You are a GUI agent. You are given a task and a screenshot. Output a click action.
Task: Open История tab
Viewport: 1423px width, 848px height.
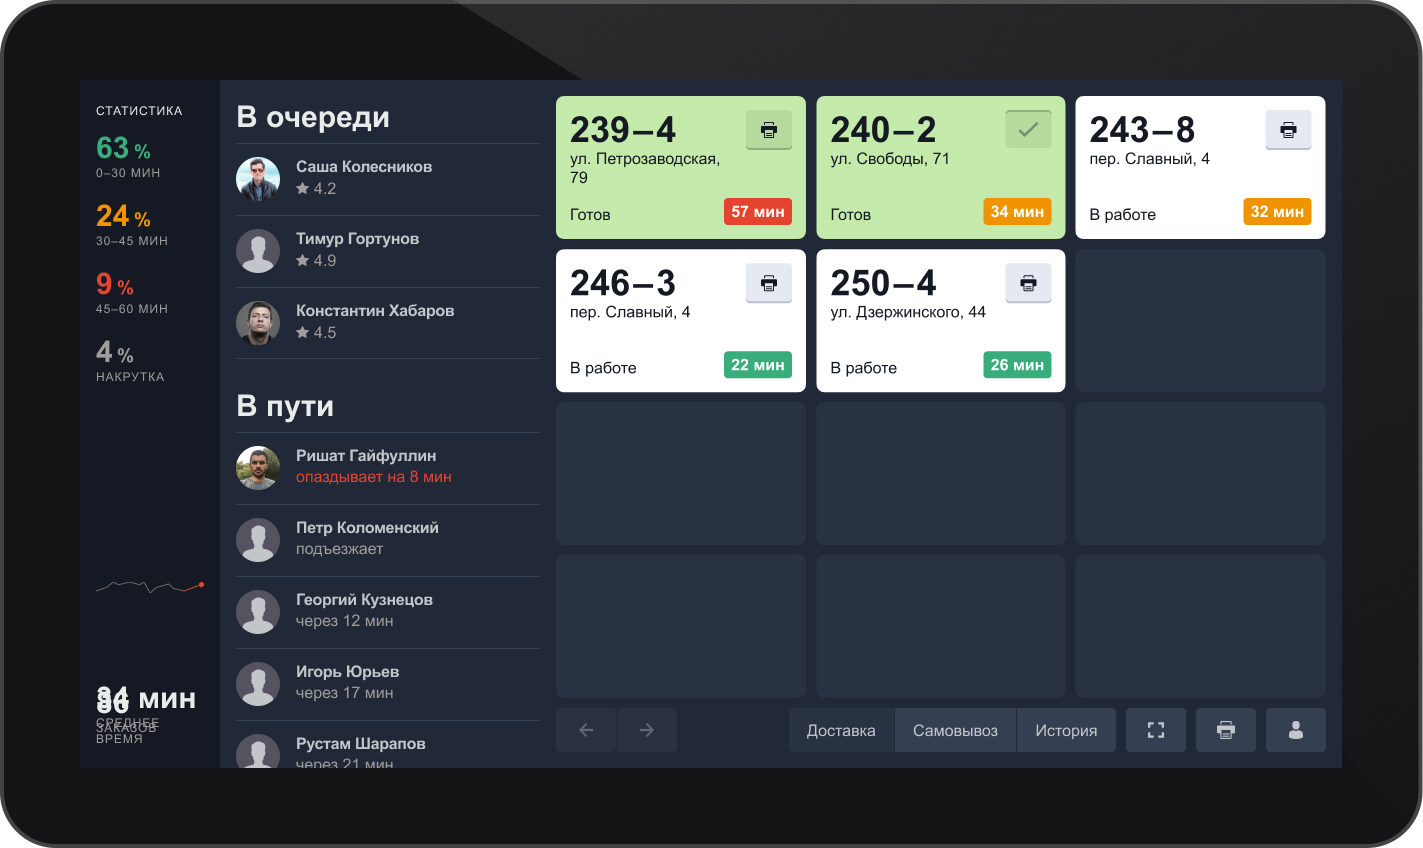point(1066,730)
